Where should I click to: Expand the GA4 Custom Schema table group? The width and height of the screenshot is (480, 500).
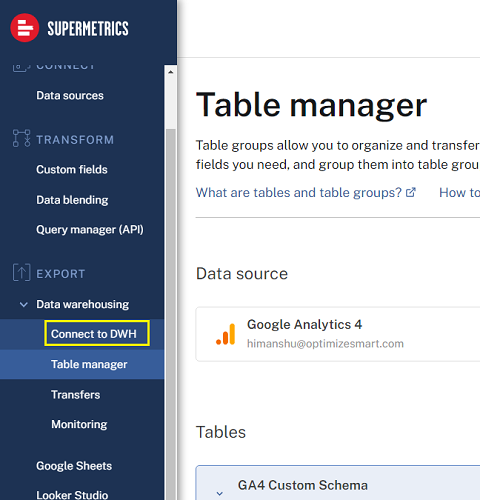click(219, 493)
